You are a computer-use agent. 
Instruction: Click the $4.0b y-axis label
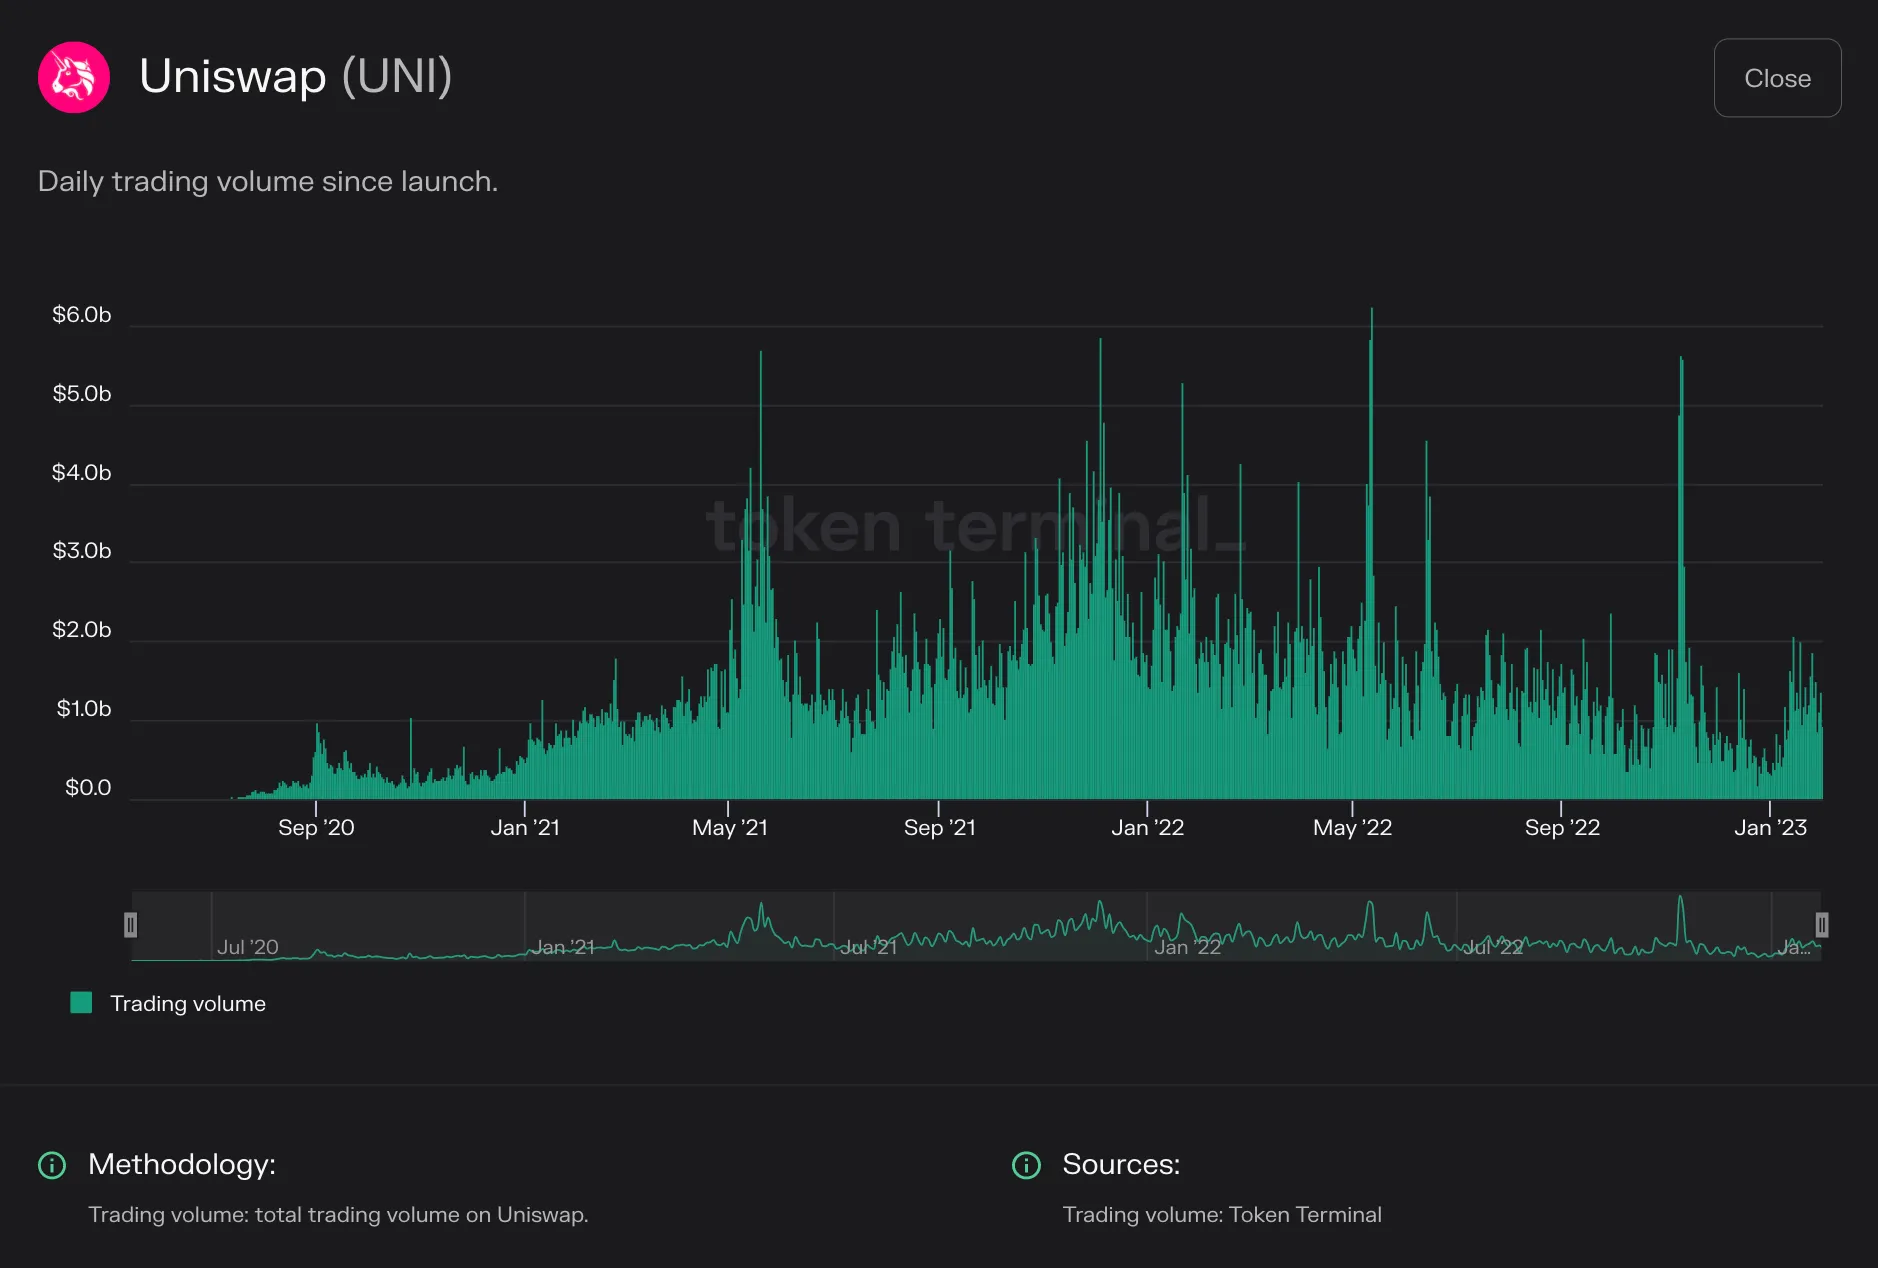(82, 473)
